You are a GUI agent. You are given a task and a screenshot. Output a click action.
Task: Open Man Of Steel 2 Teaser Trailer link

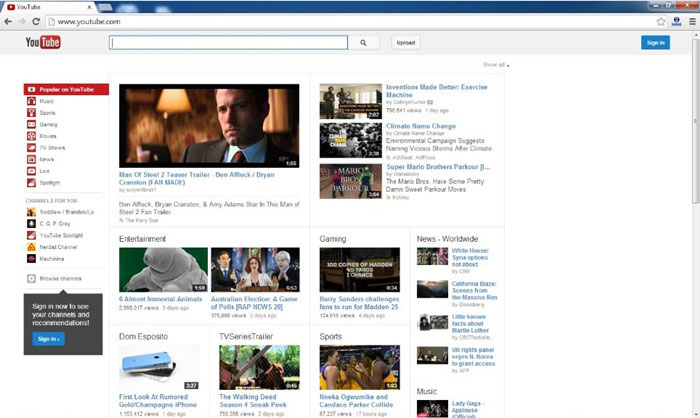[197, 178]
